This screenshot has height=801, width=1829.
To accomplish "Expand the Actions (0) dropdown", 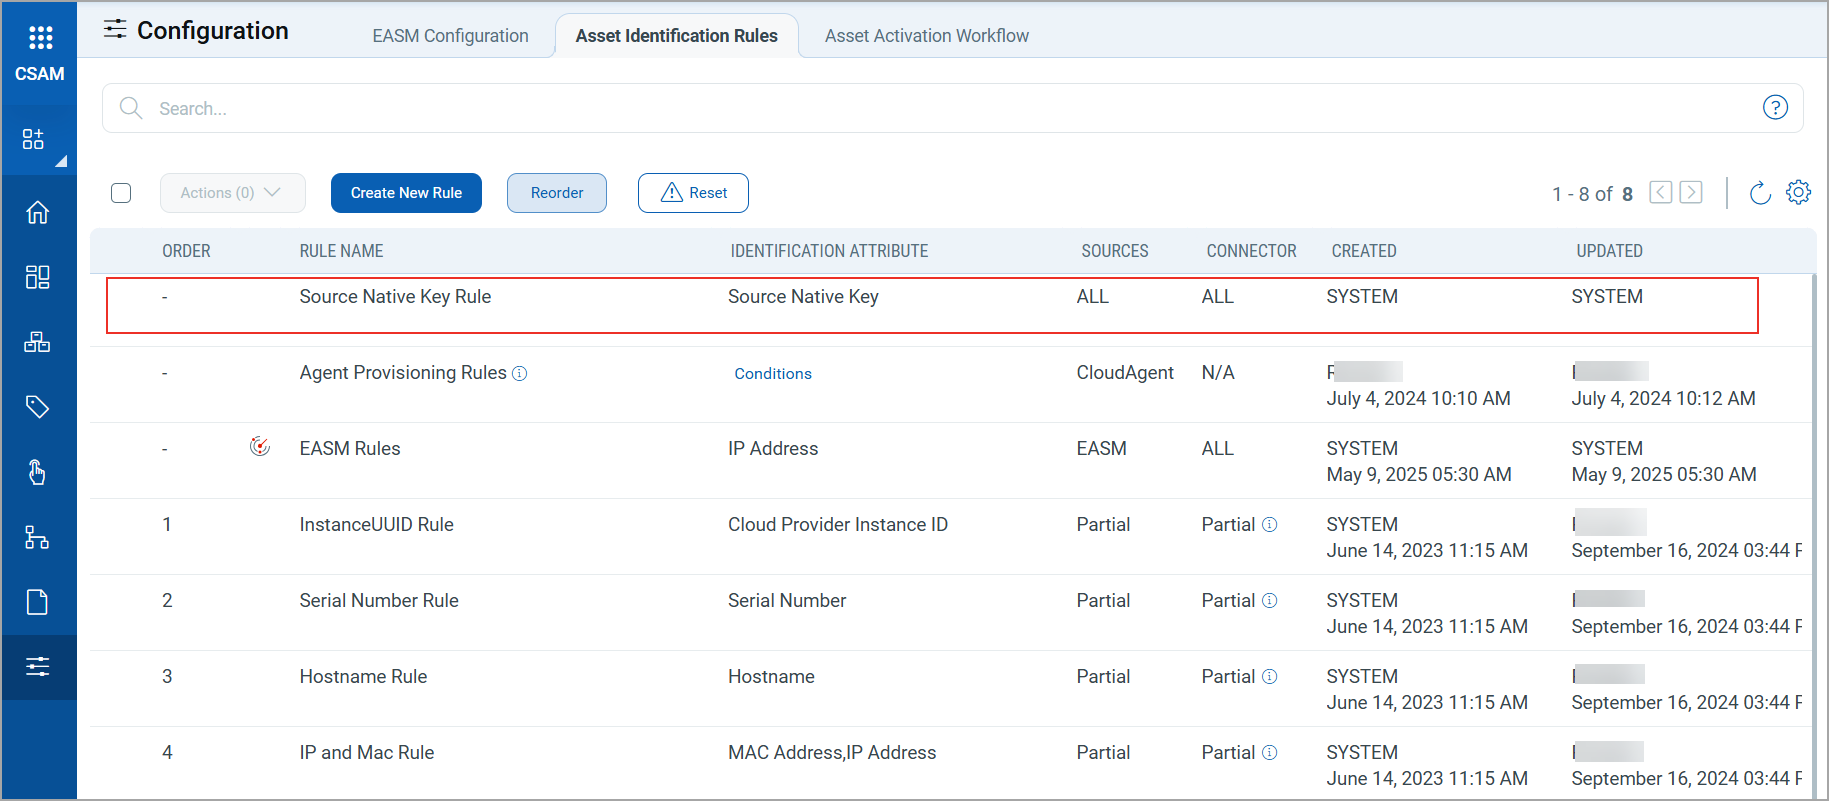I will point(232,193).
